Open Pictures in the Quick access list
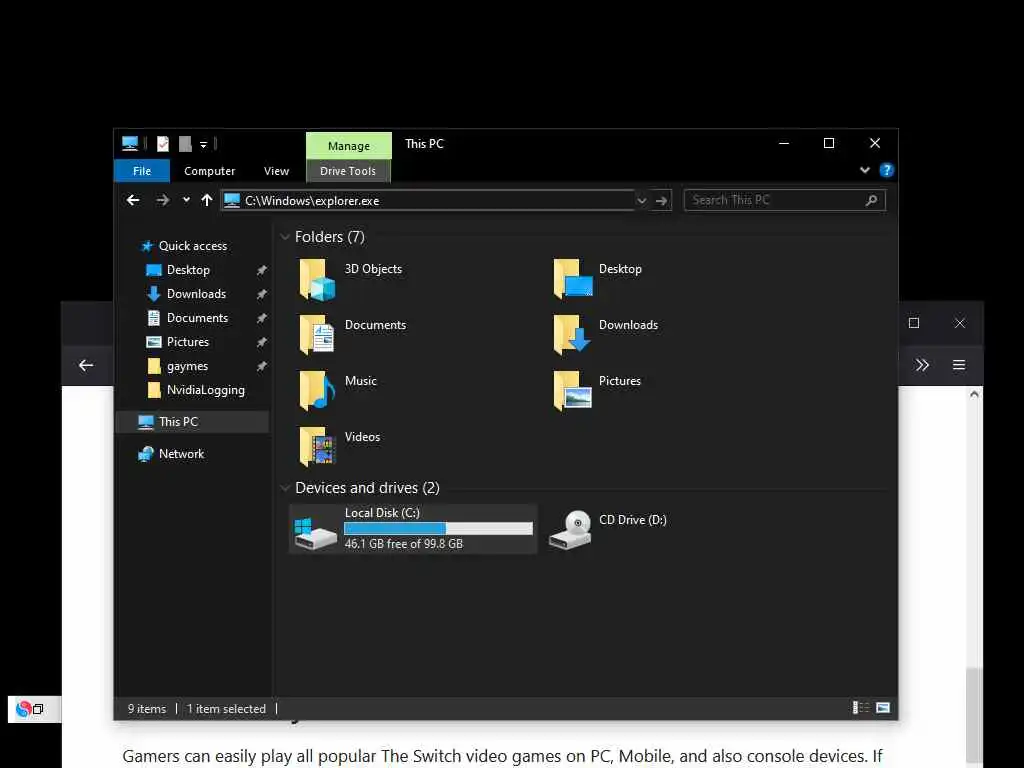This screenshot has width=1024, height=768. pos(187,342)
